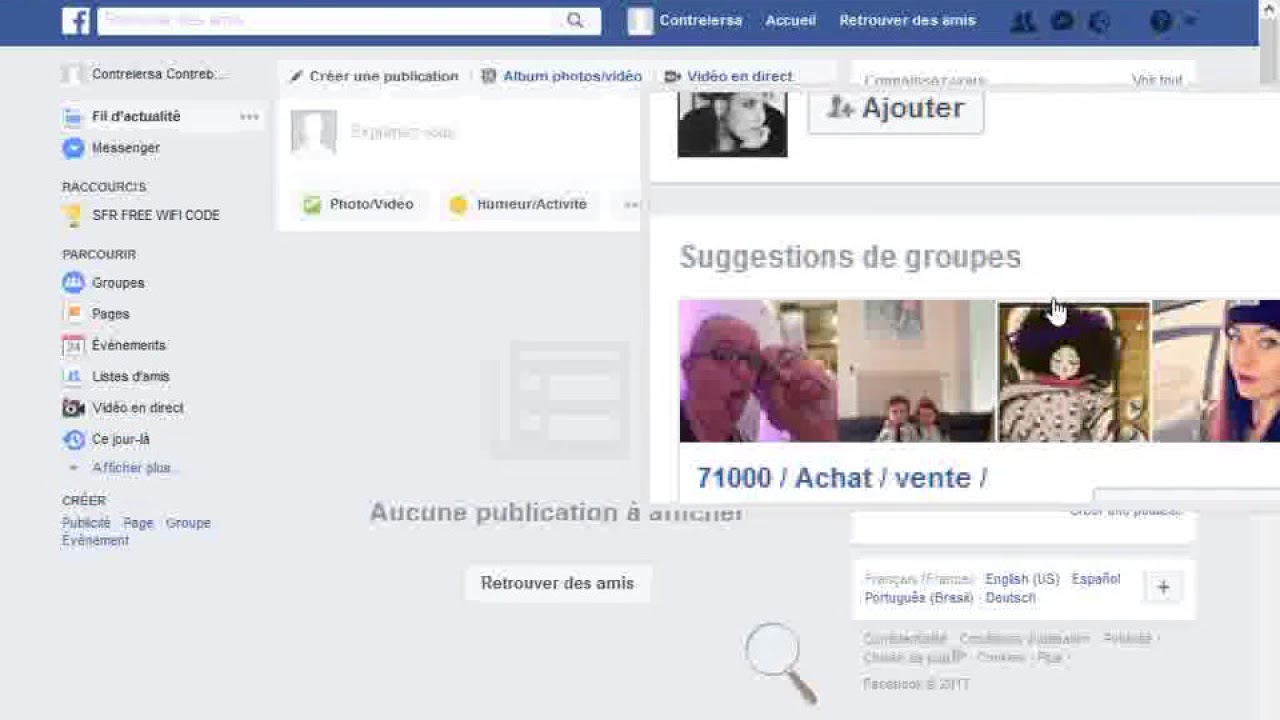Click the Retrouver des amis button
The image size is (1280, 720).
[x=557, y=583]
